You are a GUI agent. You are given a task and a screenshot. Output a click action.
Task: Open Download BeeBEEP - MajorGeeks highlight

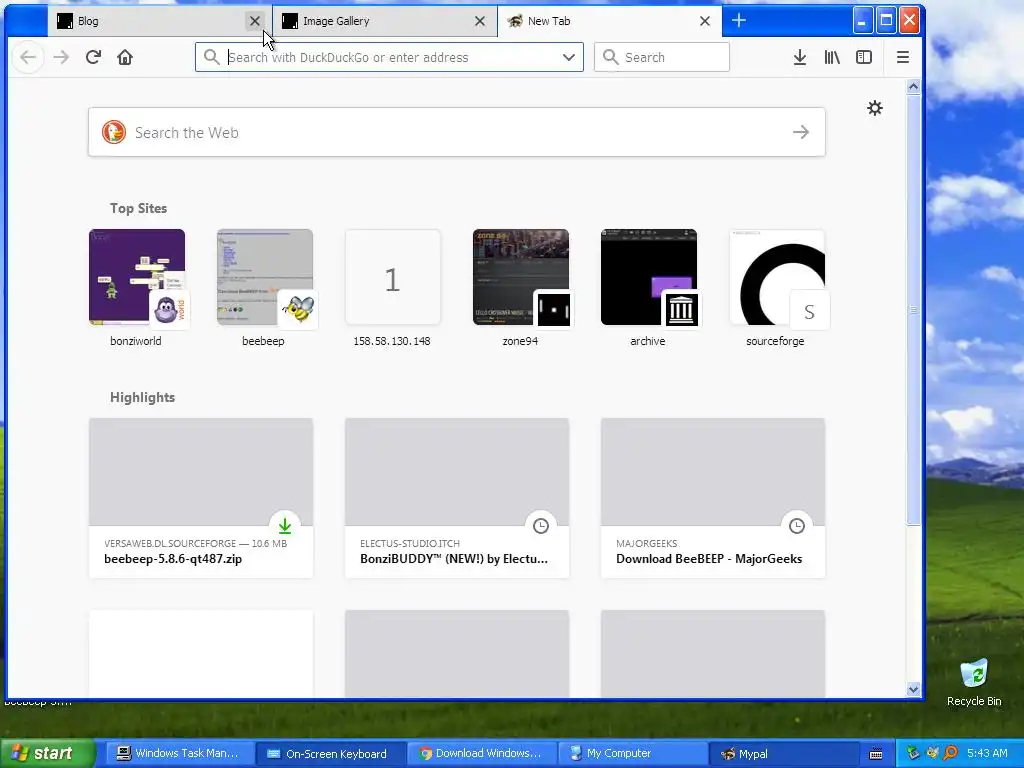[712, 498]
